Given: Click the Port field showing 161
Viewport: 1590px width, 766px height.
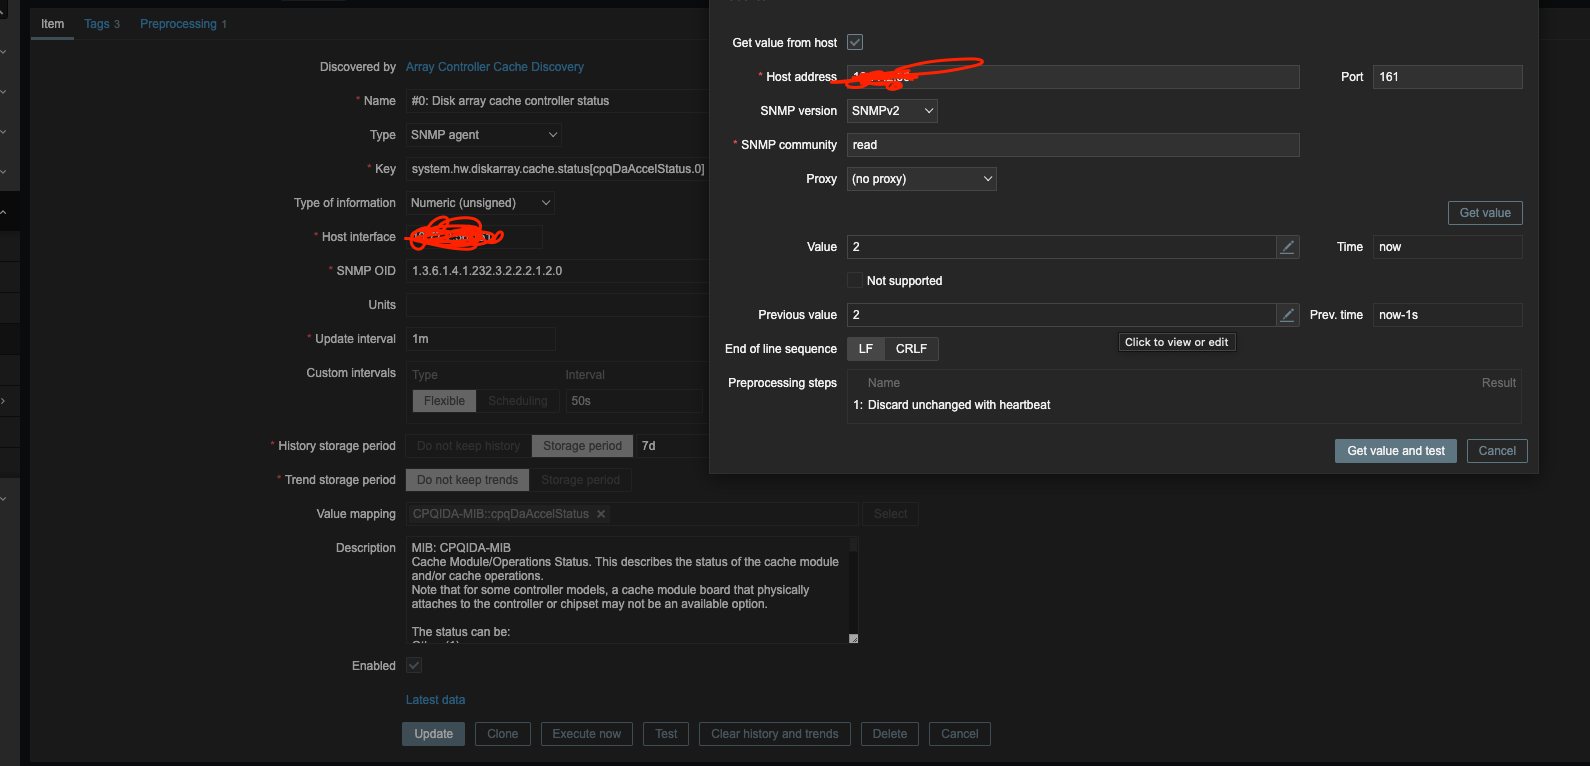Looking at the screenshot, I should [x=1448, y=77].
